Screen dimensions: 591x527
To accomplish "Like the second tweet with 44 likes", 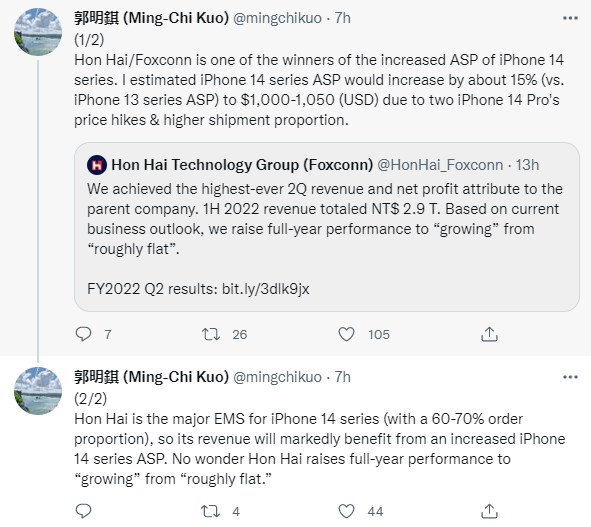I will click(x=346, y=511).
